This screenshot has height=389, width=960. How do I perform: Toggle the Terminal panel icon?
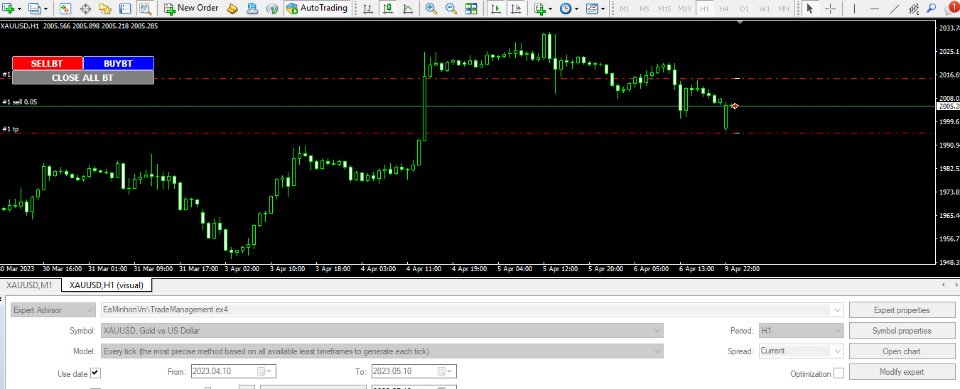click(x=125, y=9)
